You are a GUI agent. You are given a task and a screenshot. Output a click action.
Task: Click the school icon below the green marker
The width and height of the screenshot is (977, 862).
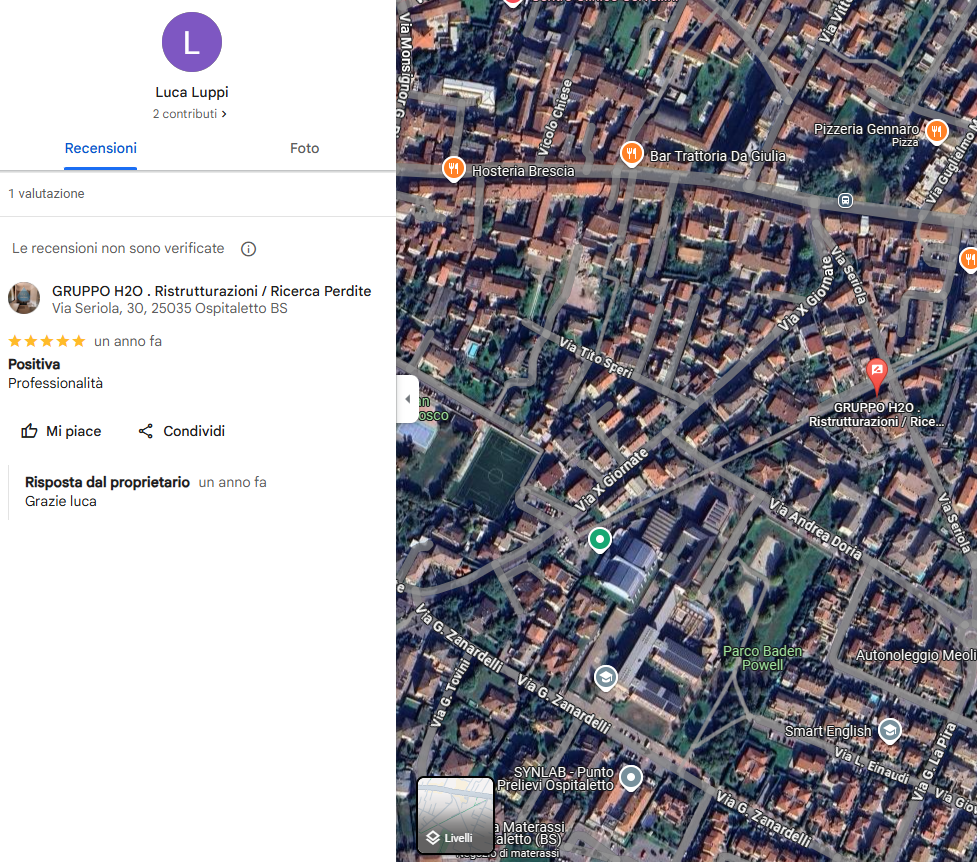pos(605,678)
